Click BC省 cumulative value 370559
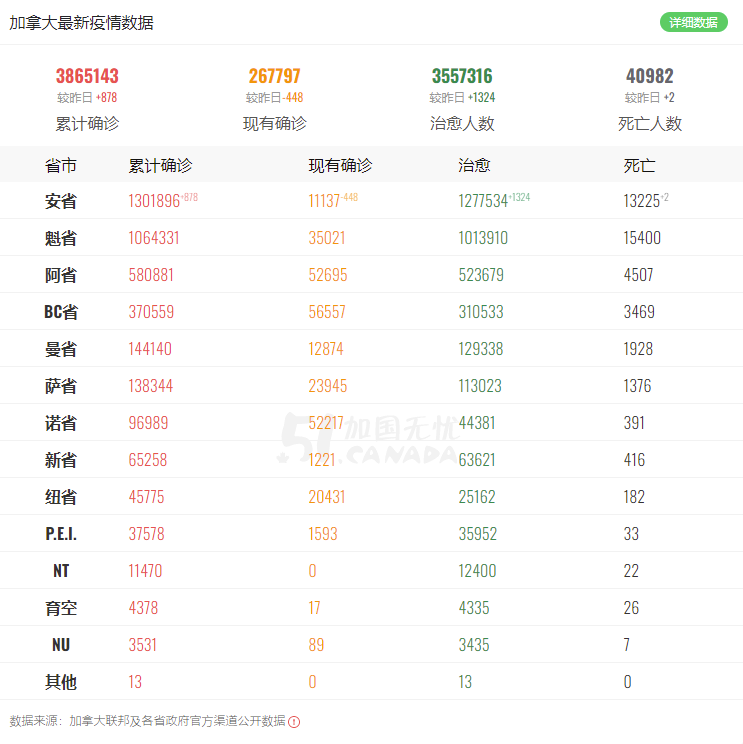 point(151,312)
